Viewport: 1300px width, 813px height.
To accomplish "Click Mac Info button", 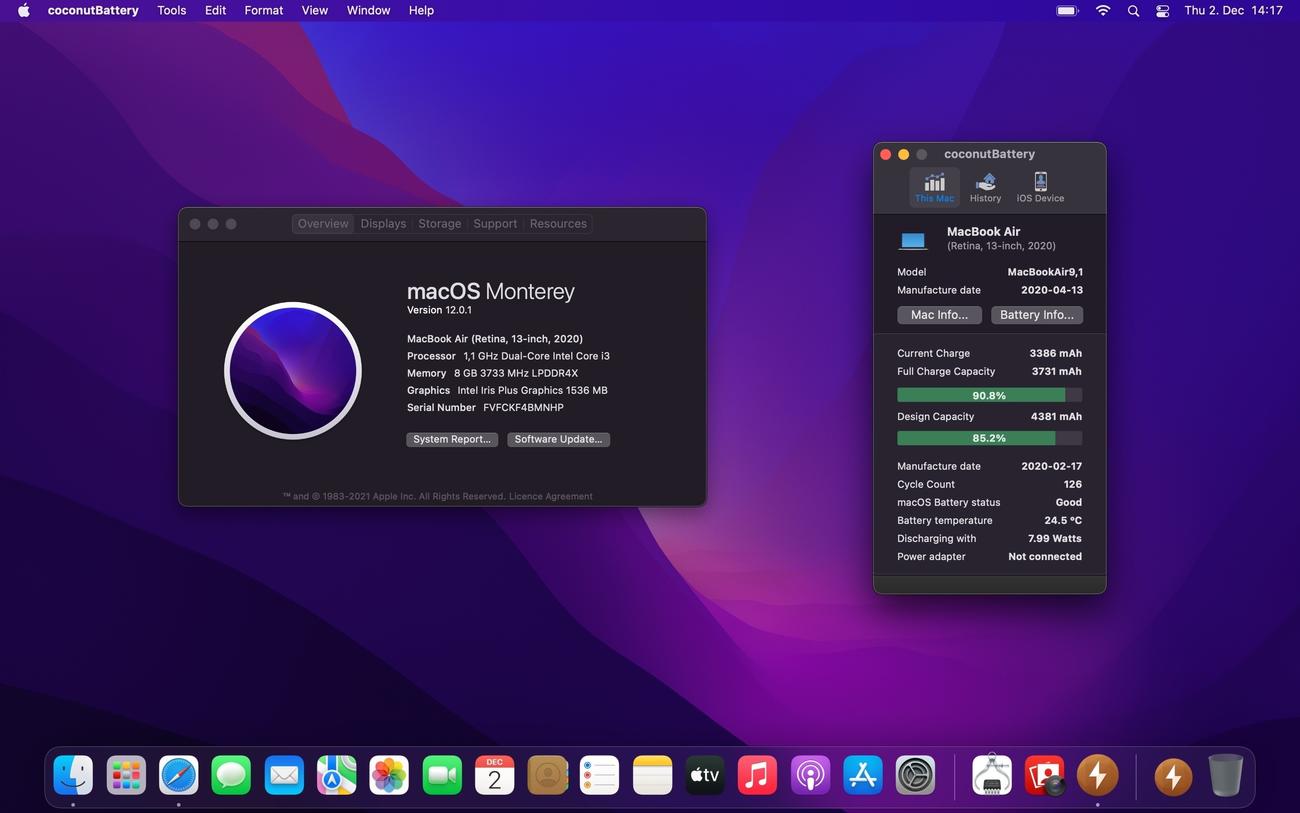I will 939,315.
